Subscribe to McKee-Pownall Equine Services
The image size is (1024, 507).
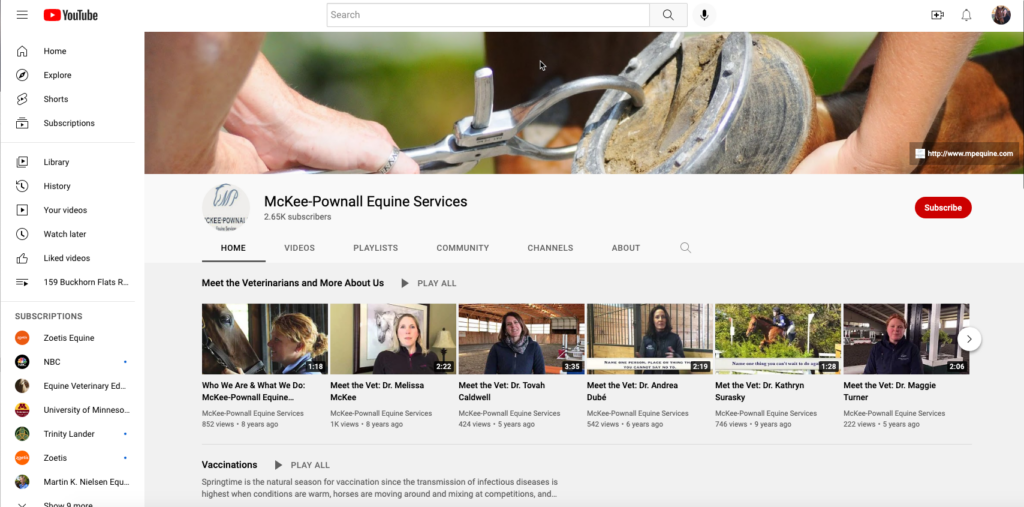coord(942,208)
